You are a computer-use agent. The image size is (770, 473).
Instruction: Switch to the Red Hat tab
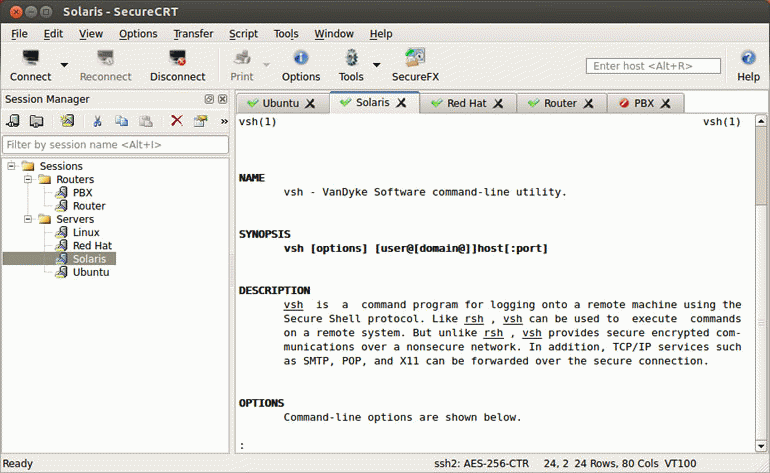pyautogui.click(x=467, y=103)
